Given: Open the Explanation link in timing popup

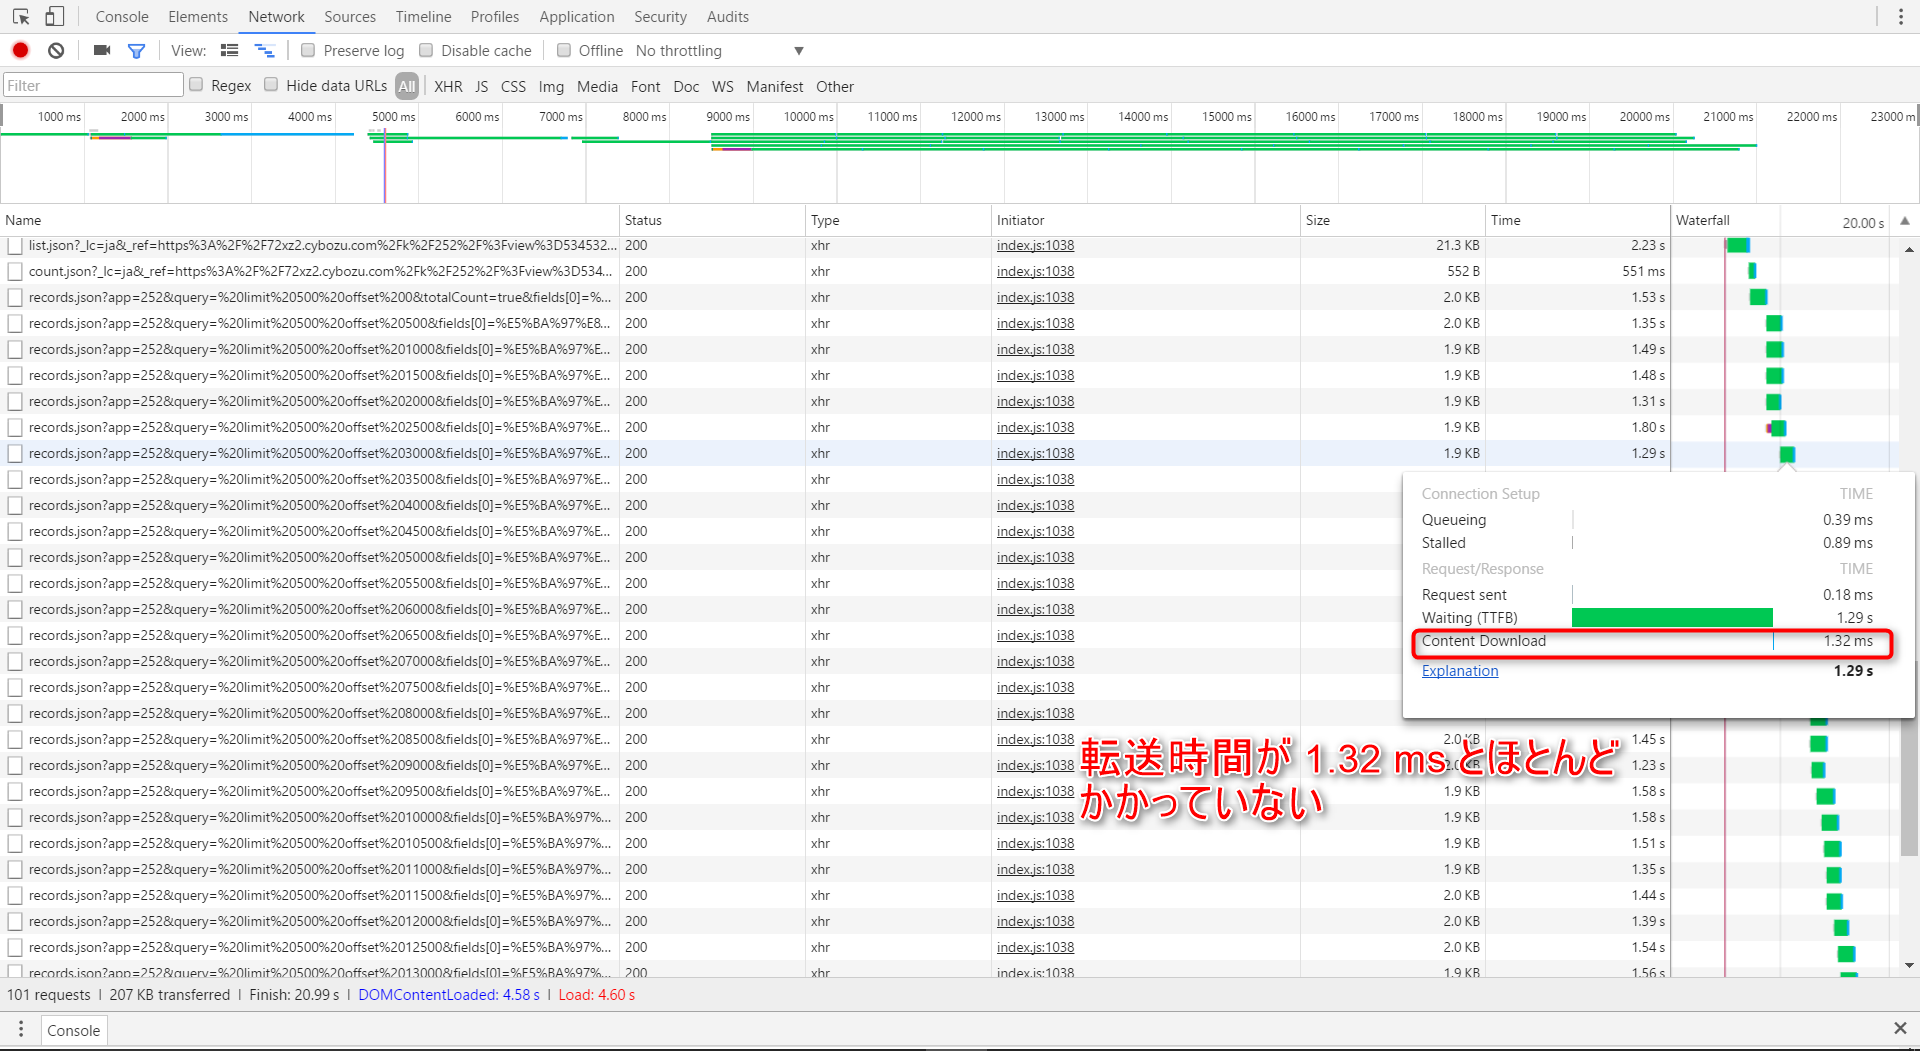Looking at the screenshot, I should (1460, 671).
